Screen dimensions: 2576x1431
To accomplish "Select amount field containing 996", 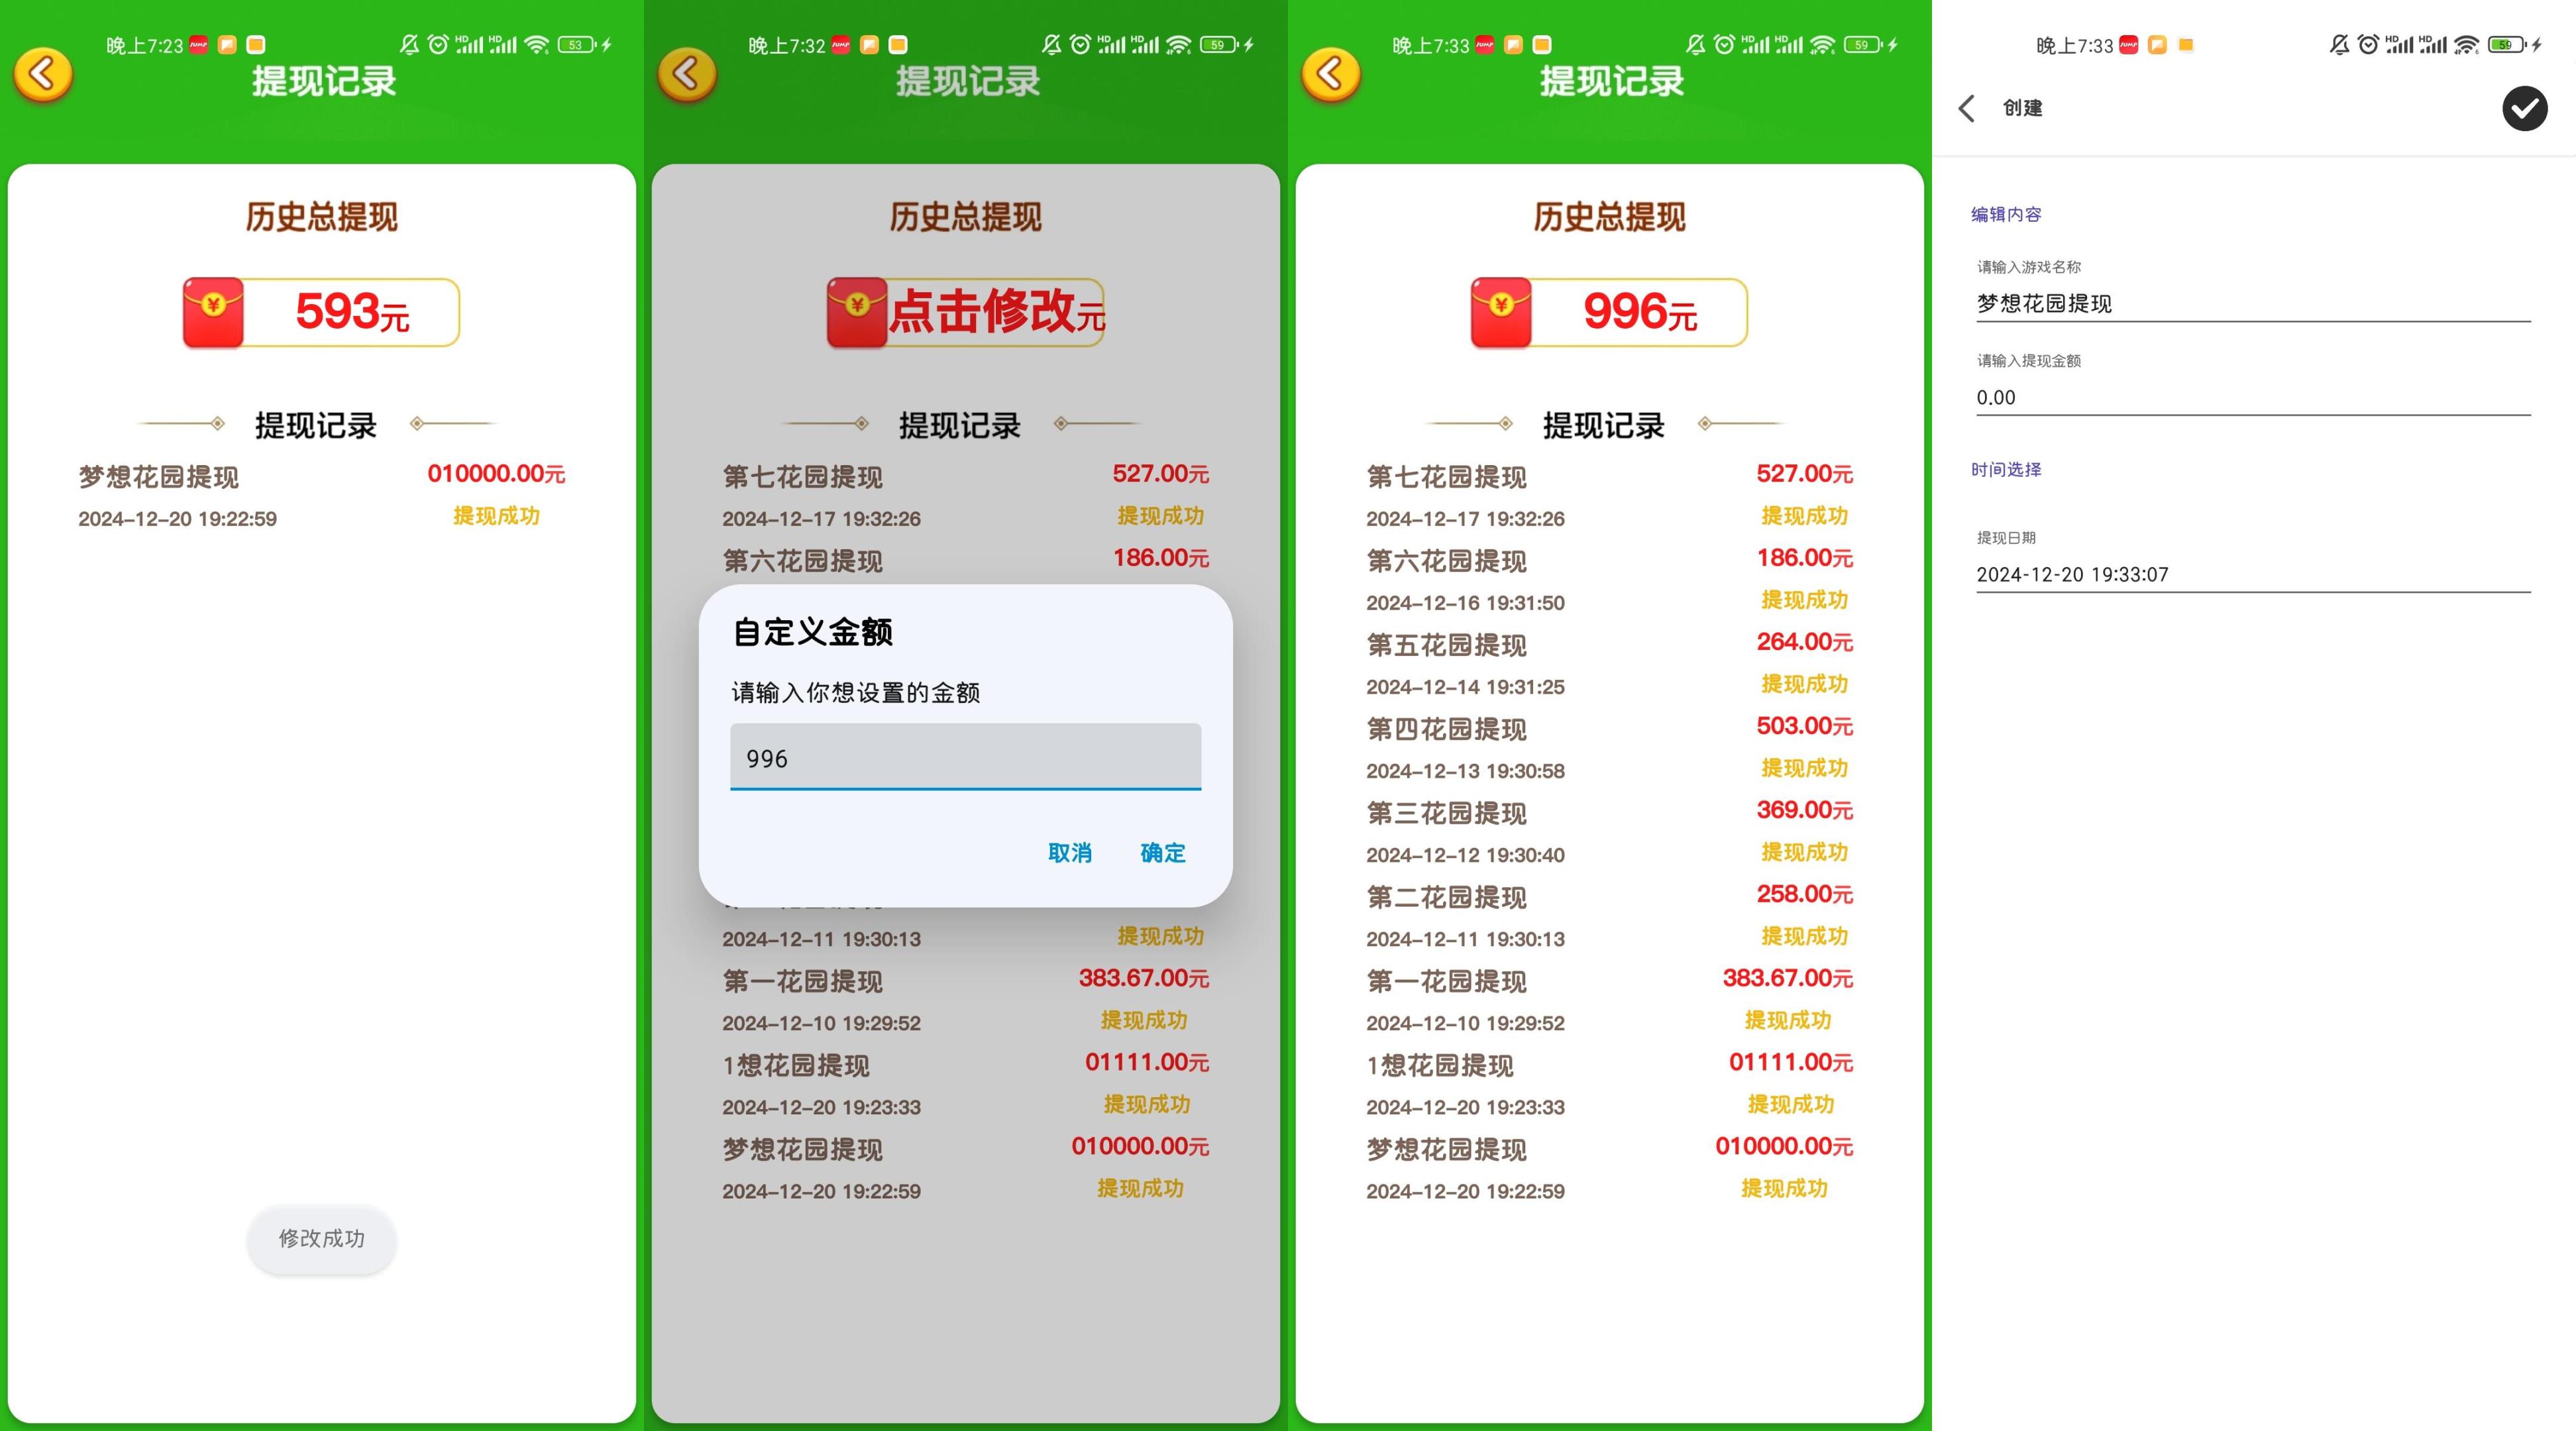I will [x=965, y=757].
